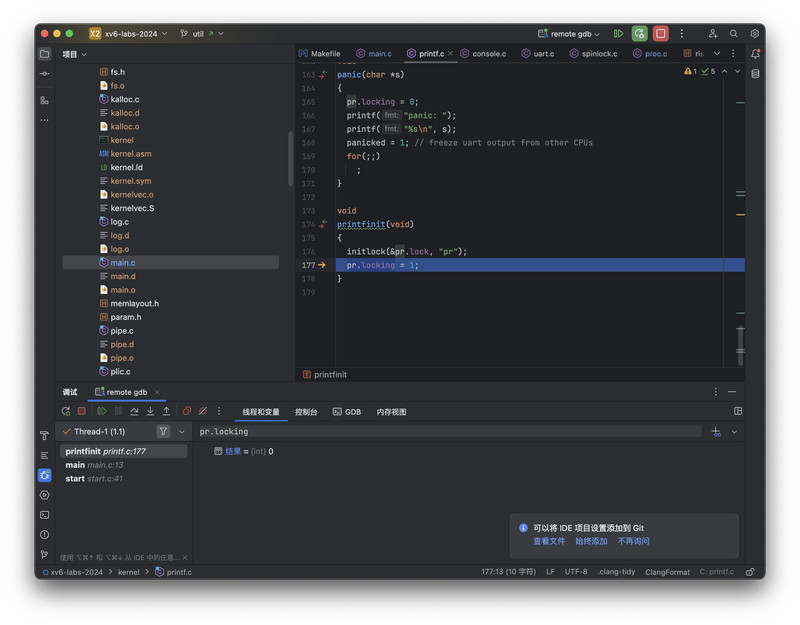The image size is (800, 625).
Task: Open the Debug tool window bug icon
Action: pos(44,475)
